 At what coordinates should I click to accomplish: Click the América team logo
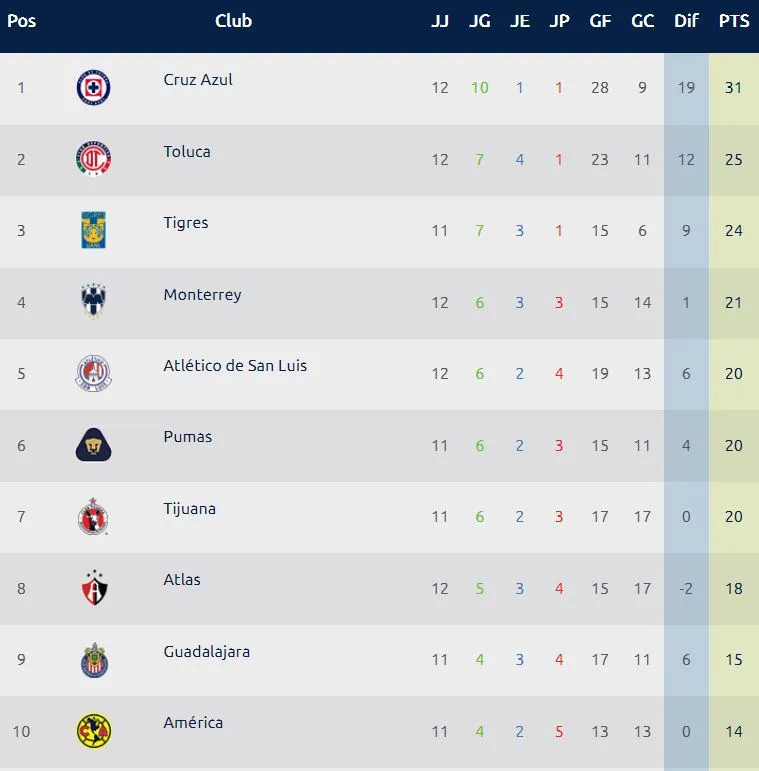tap(94, 731)
